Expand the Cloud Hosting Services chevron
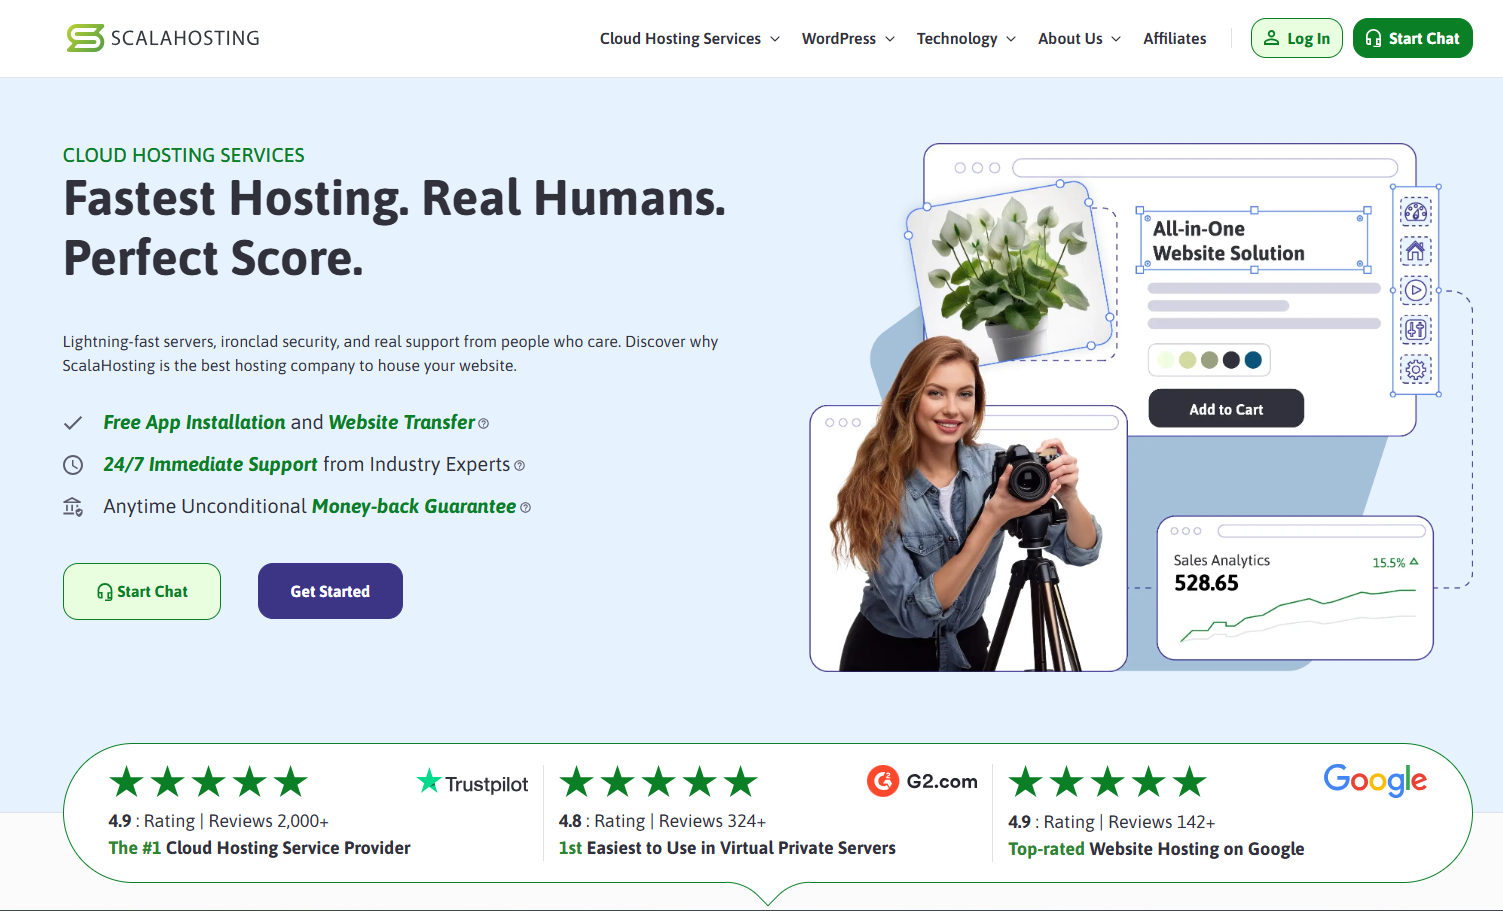1503x911 pixels. pos(775,39)
